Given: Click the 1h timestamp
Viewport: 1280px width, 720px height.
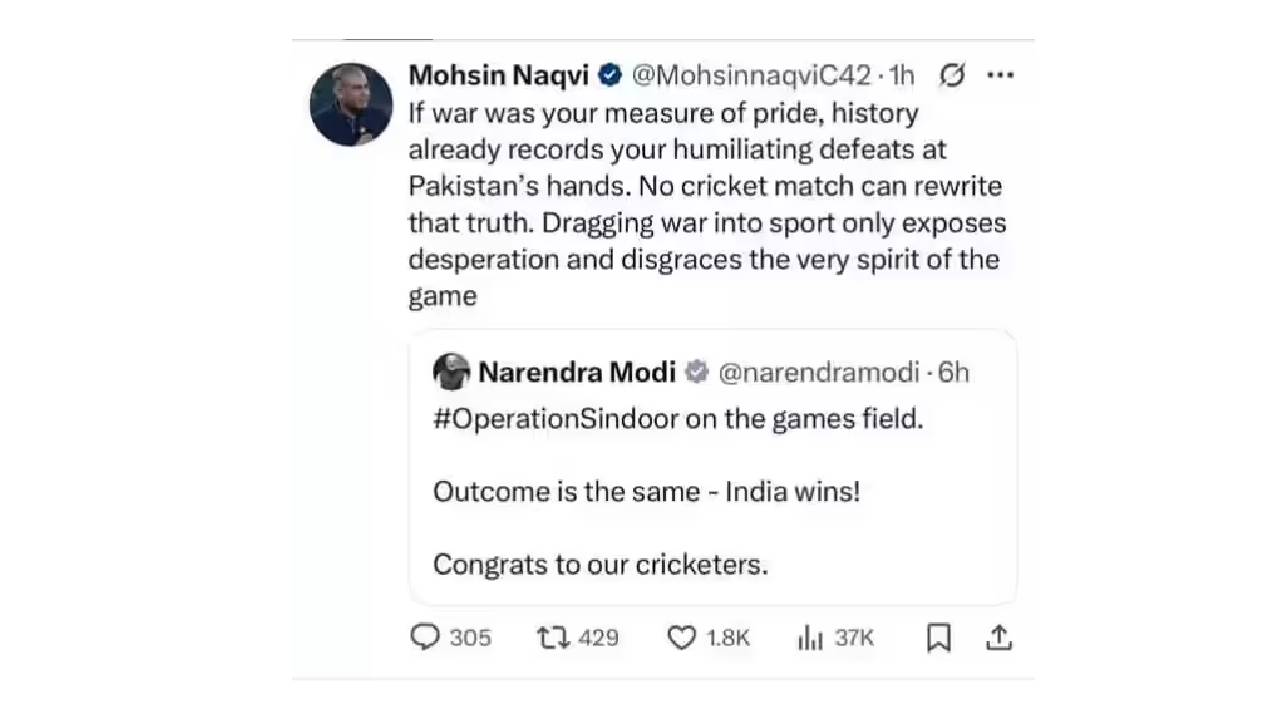Looking at the screenshot, I should coord(901,75).
